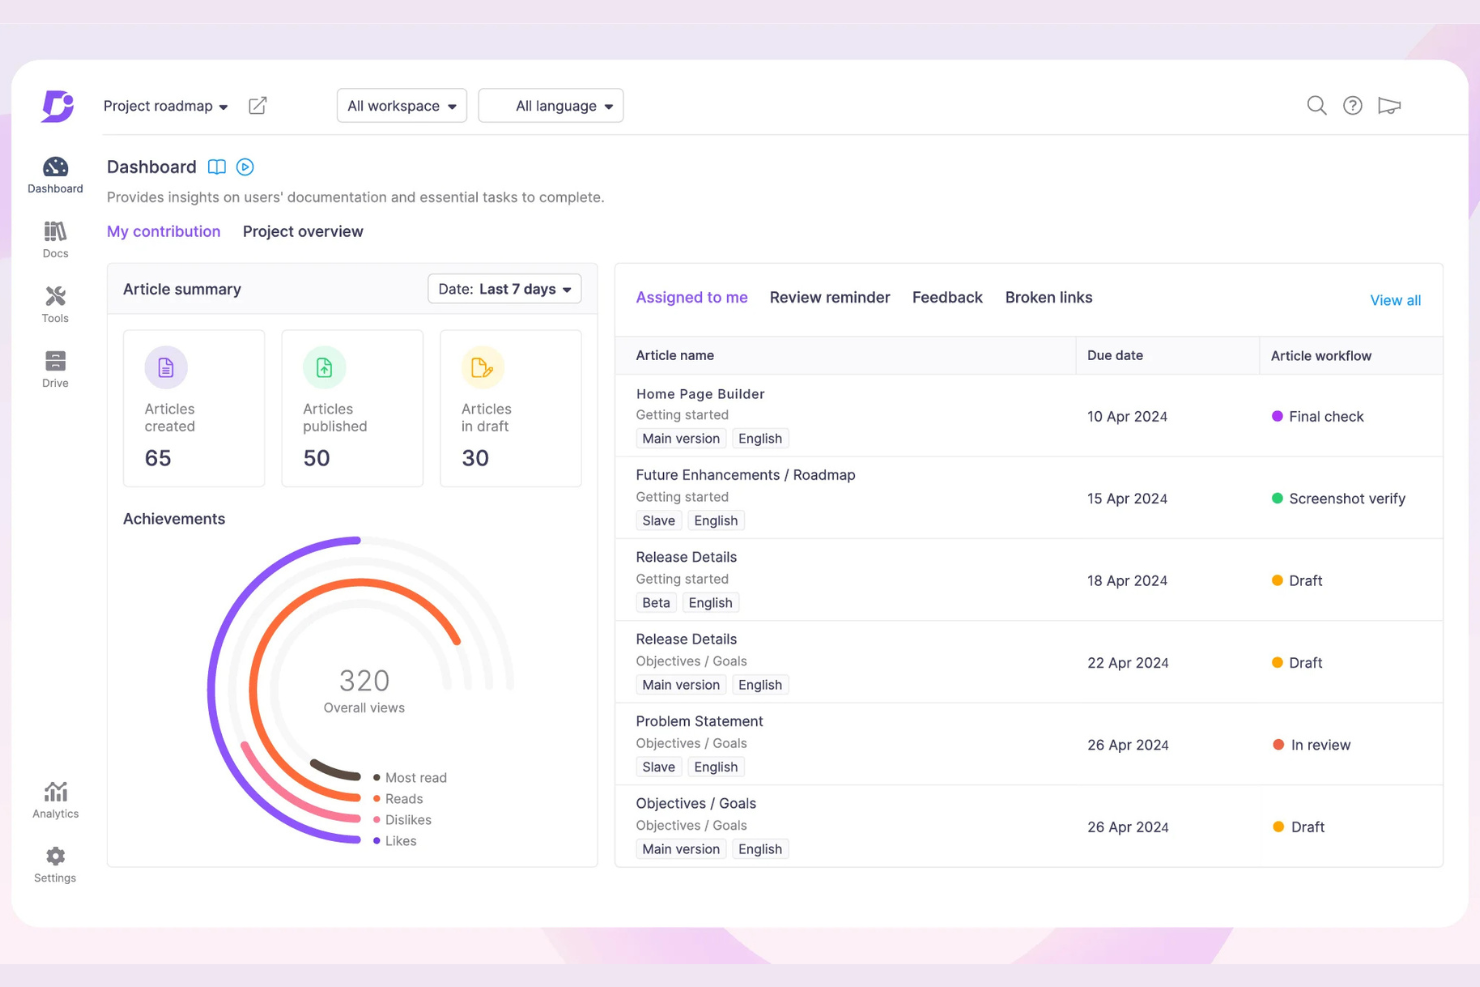
Task: Click the announcements megaphone icon
Action: click(1389, 105)
